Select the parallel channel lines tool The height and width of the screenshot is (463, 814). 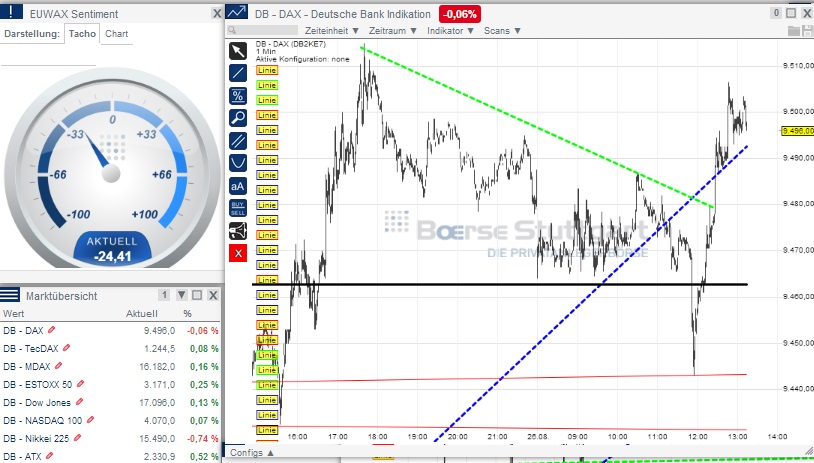[x=238, y=141]
